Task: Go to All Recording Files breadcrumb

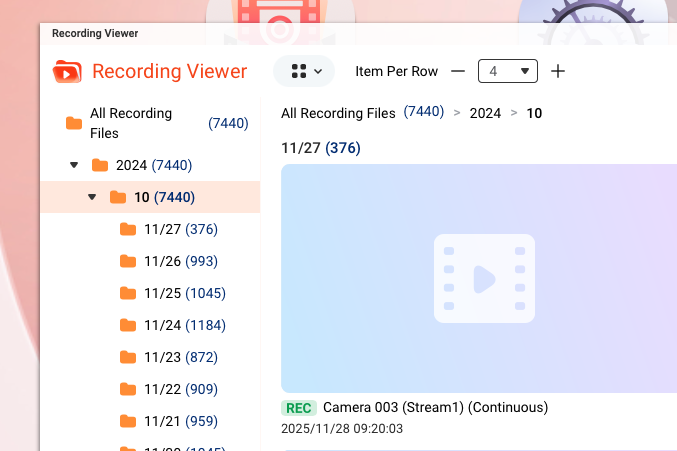Action: pos(338,113)
